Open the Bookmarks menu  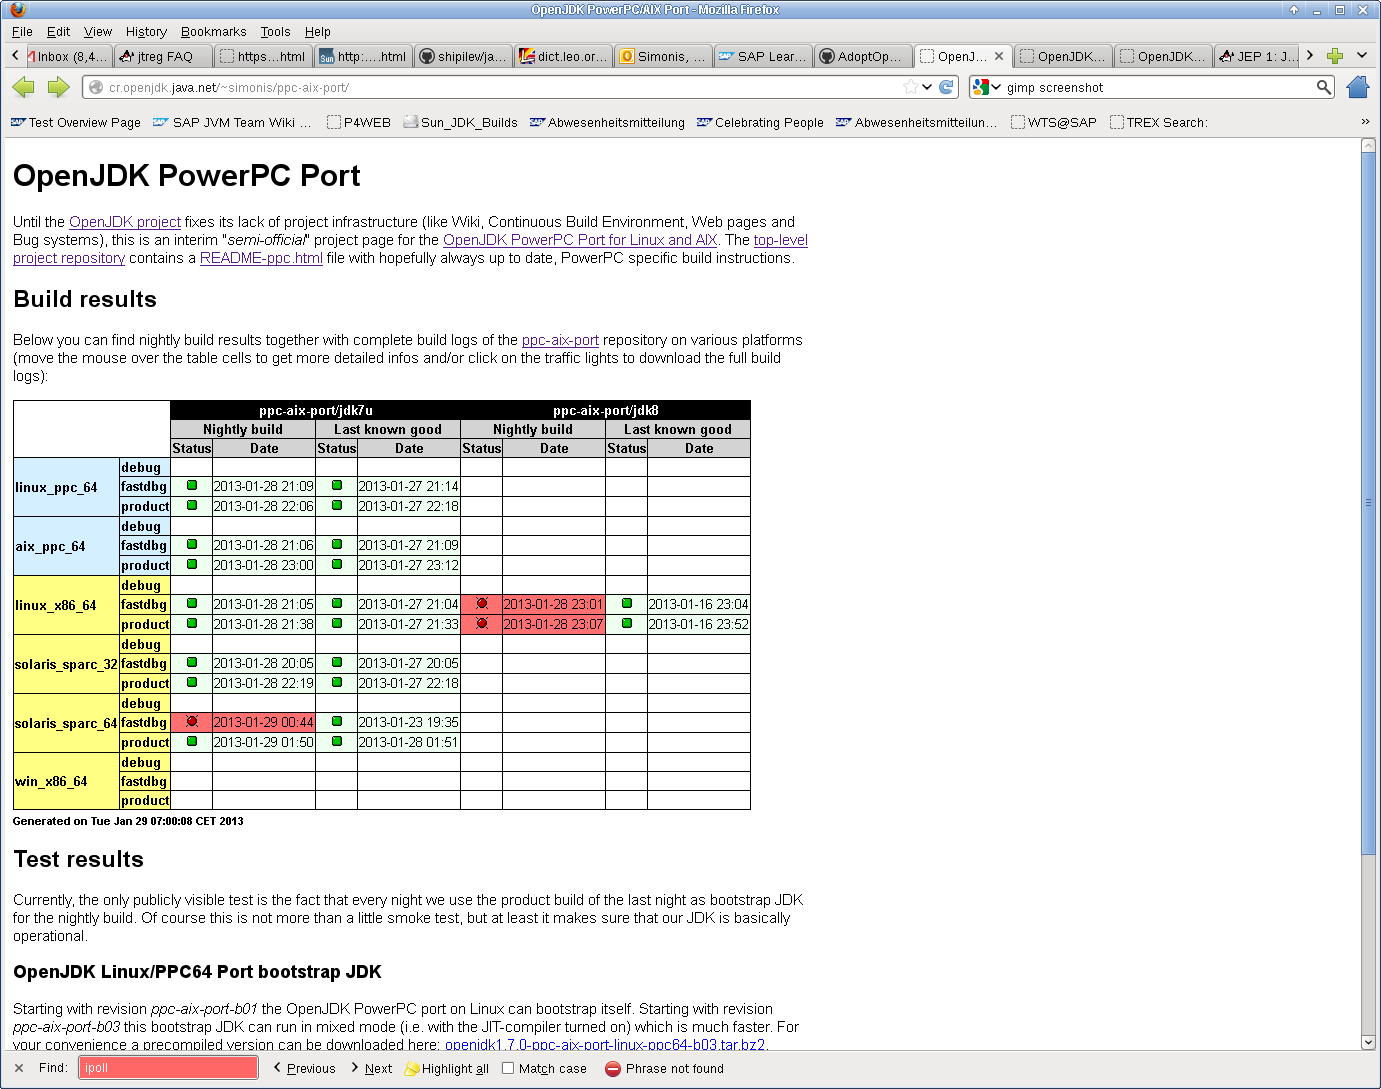[213, 32]
